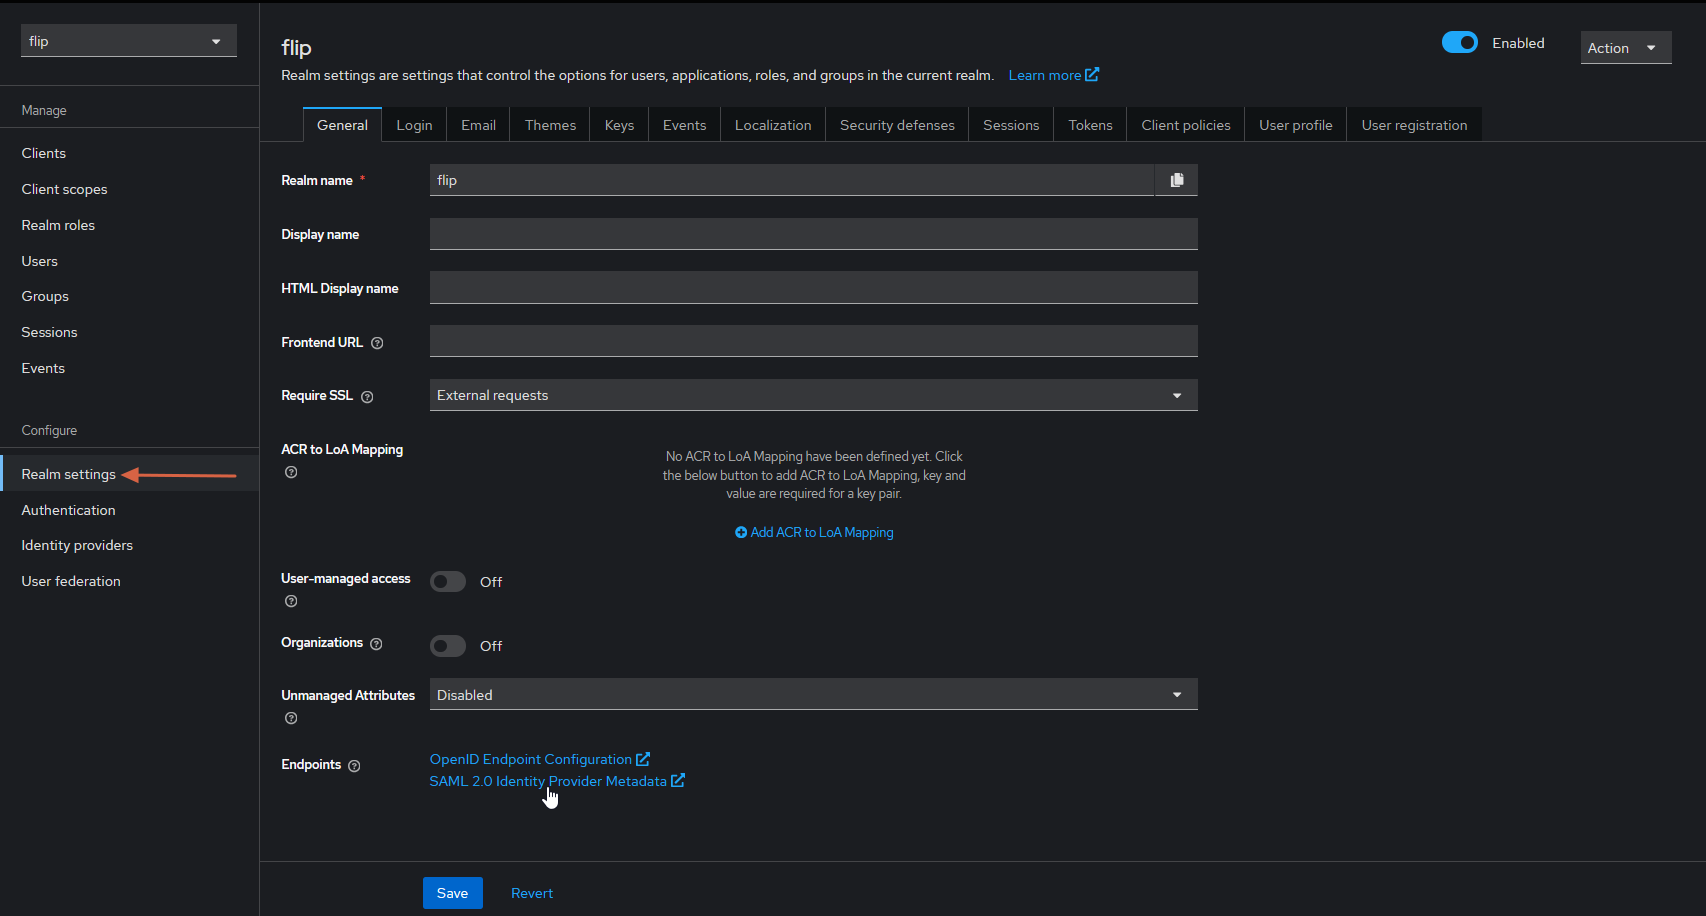Viewport: 1706px width, 916px height.
Task: Focus the Frontend URL input field
Action: tap(814, 341)
